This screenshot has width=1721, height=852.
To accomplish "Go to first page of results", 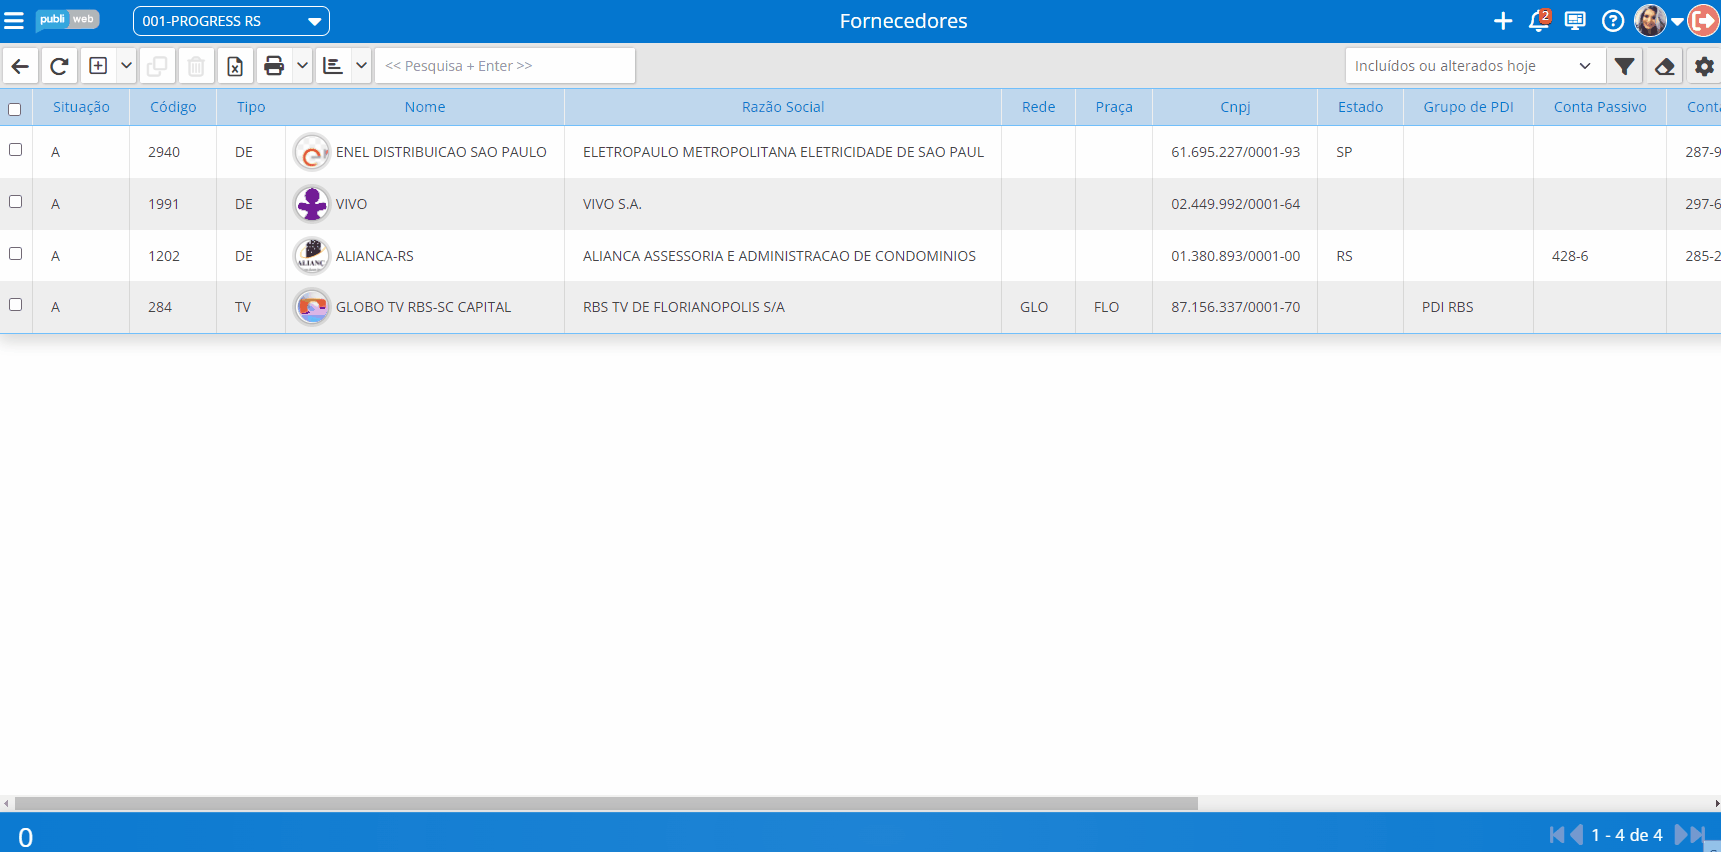I will pyautogui.click(x=1556, y=835).
